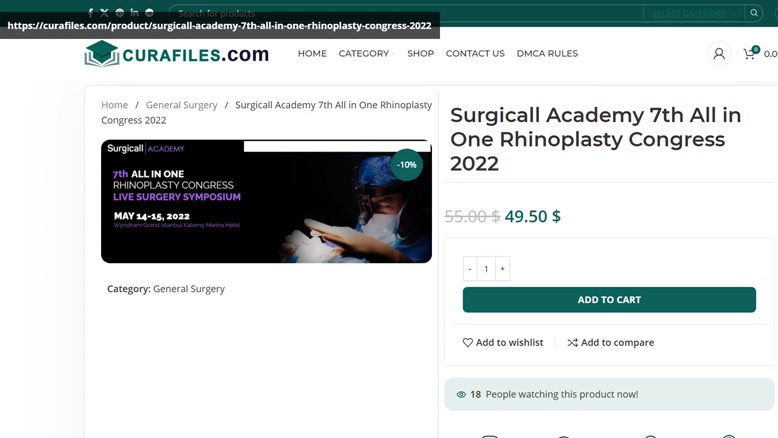The height and width of the screenshot is (438, 778).
Task: Decrease quantity with the minus button
Action: 470,269
